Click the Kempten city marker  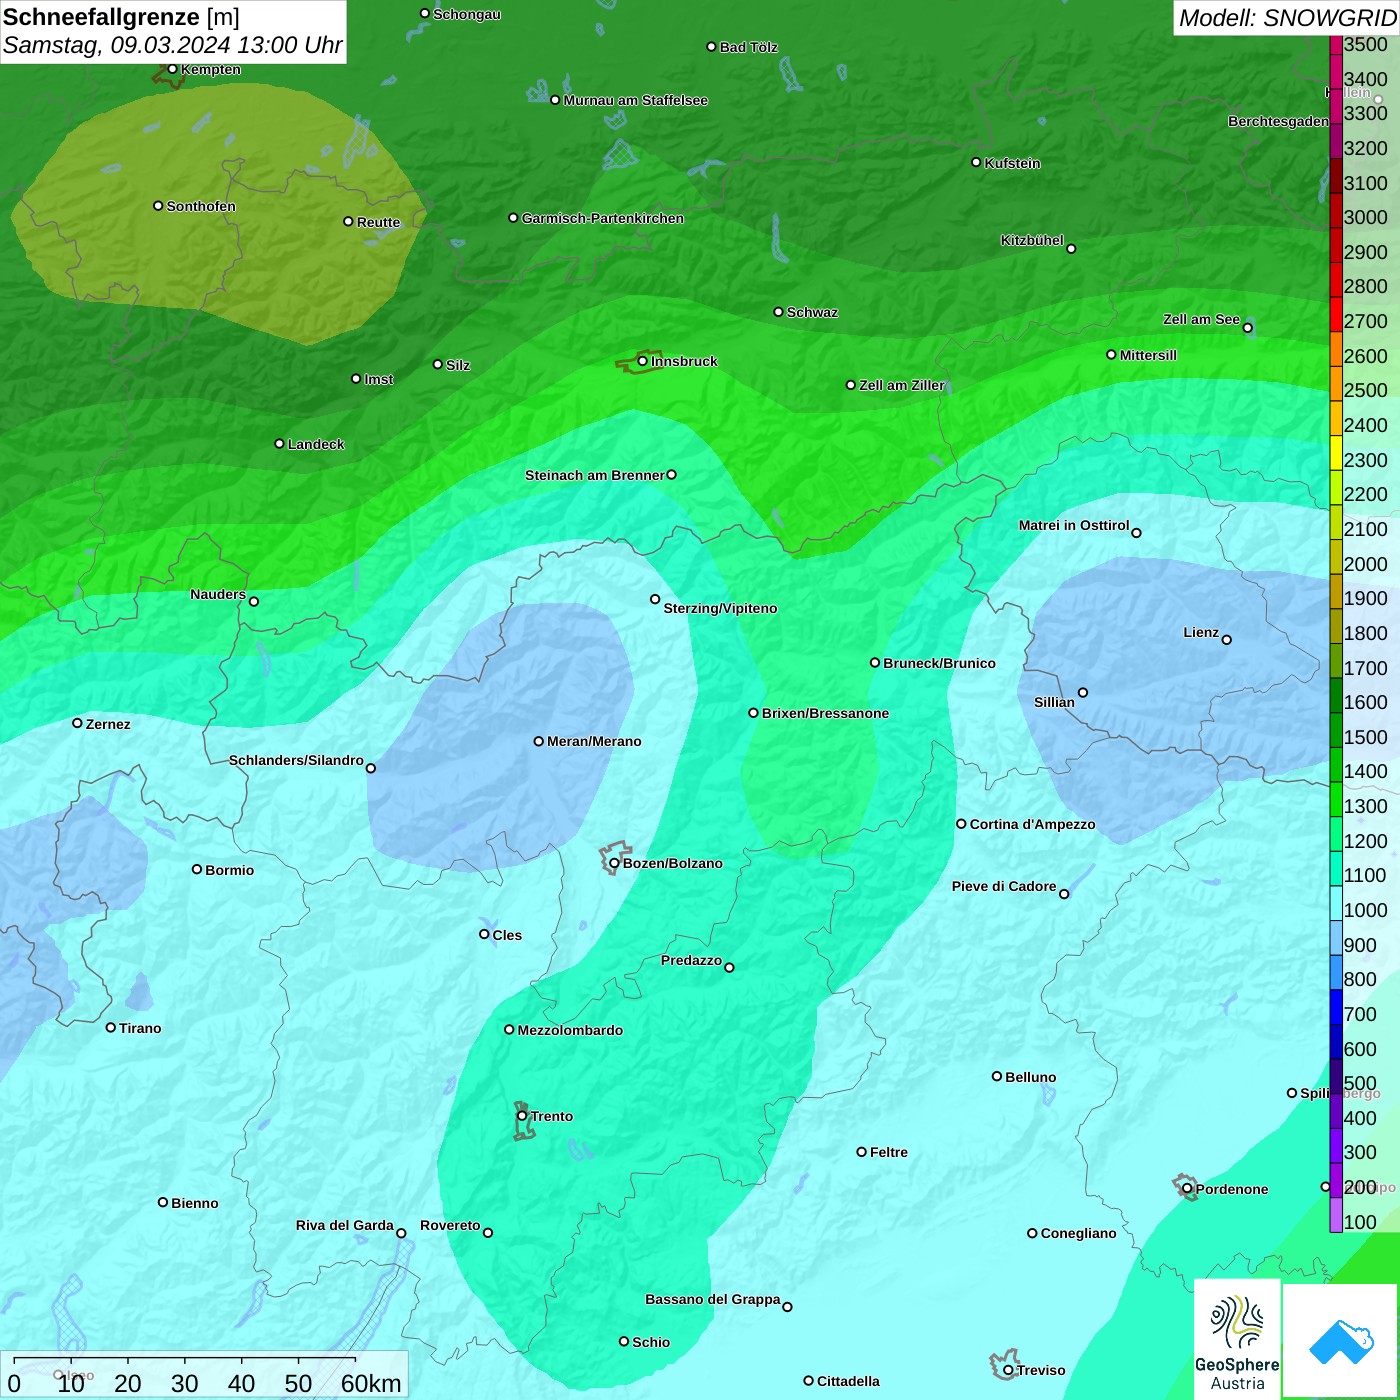point(172,69)
